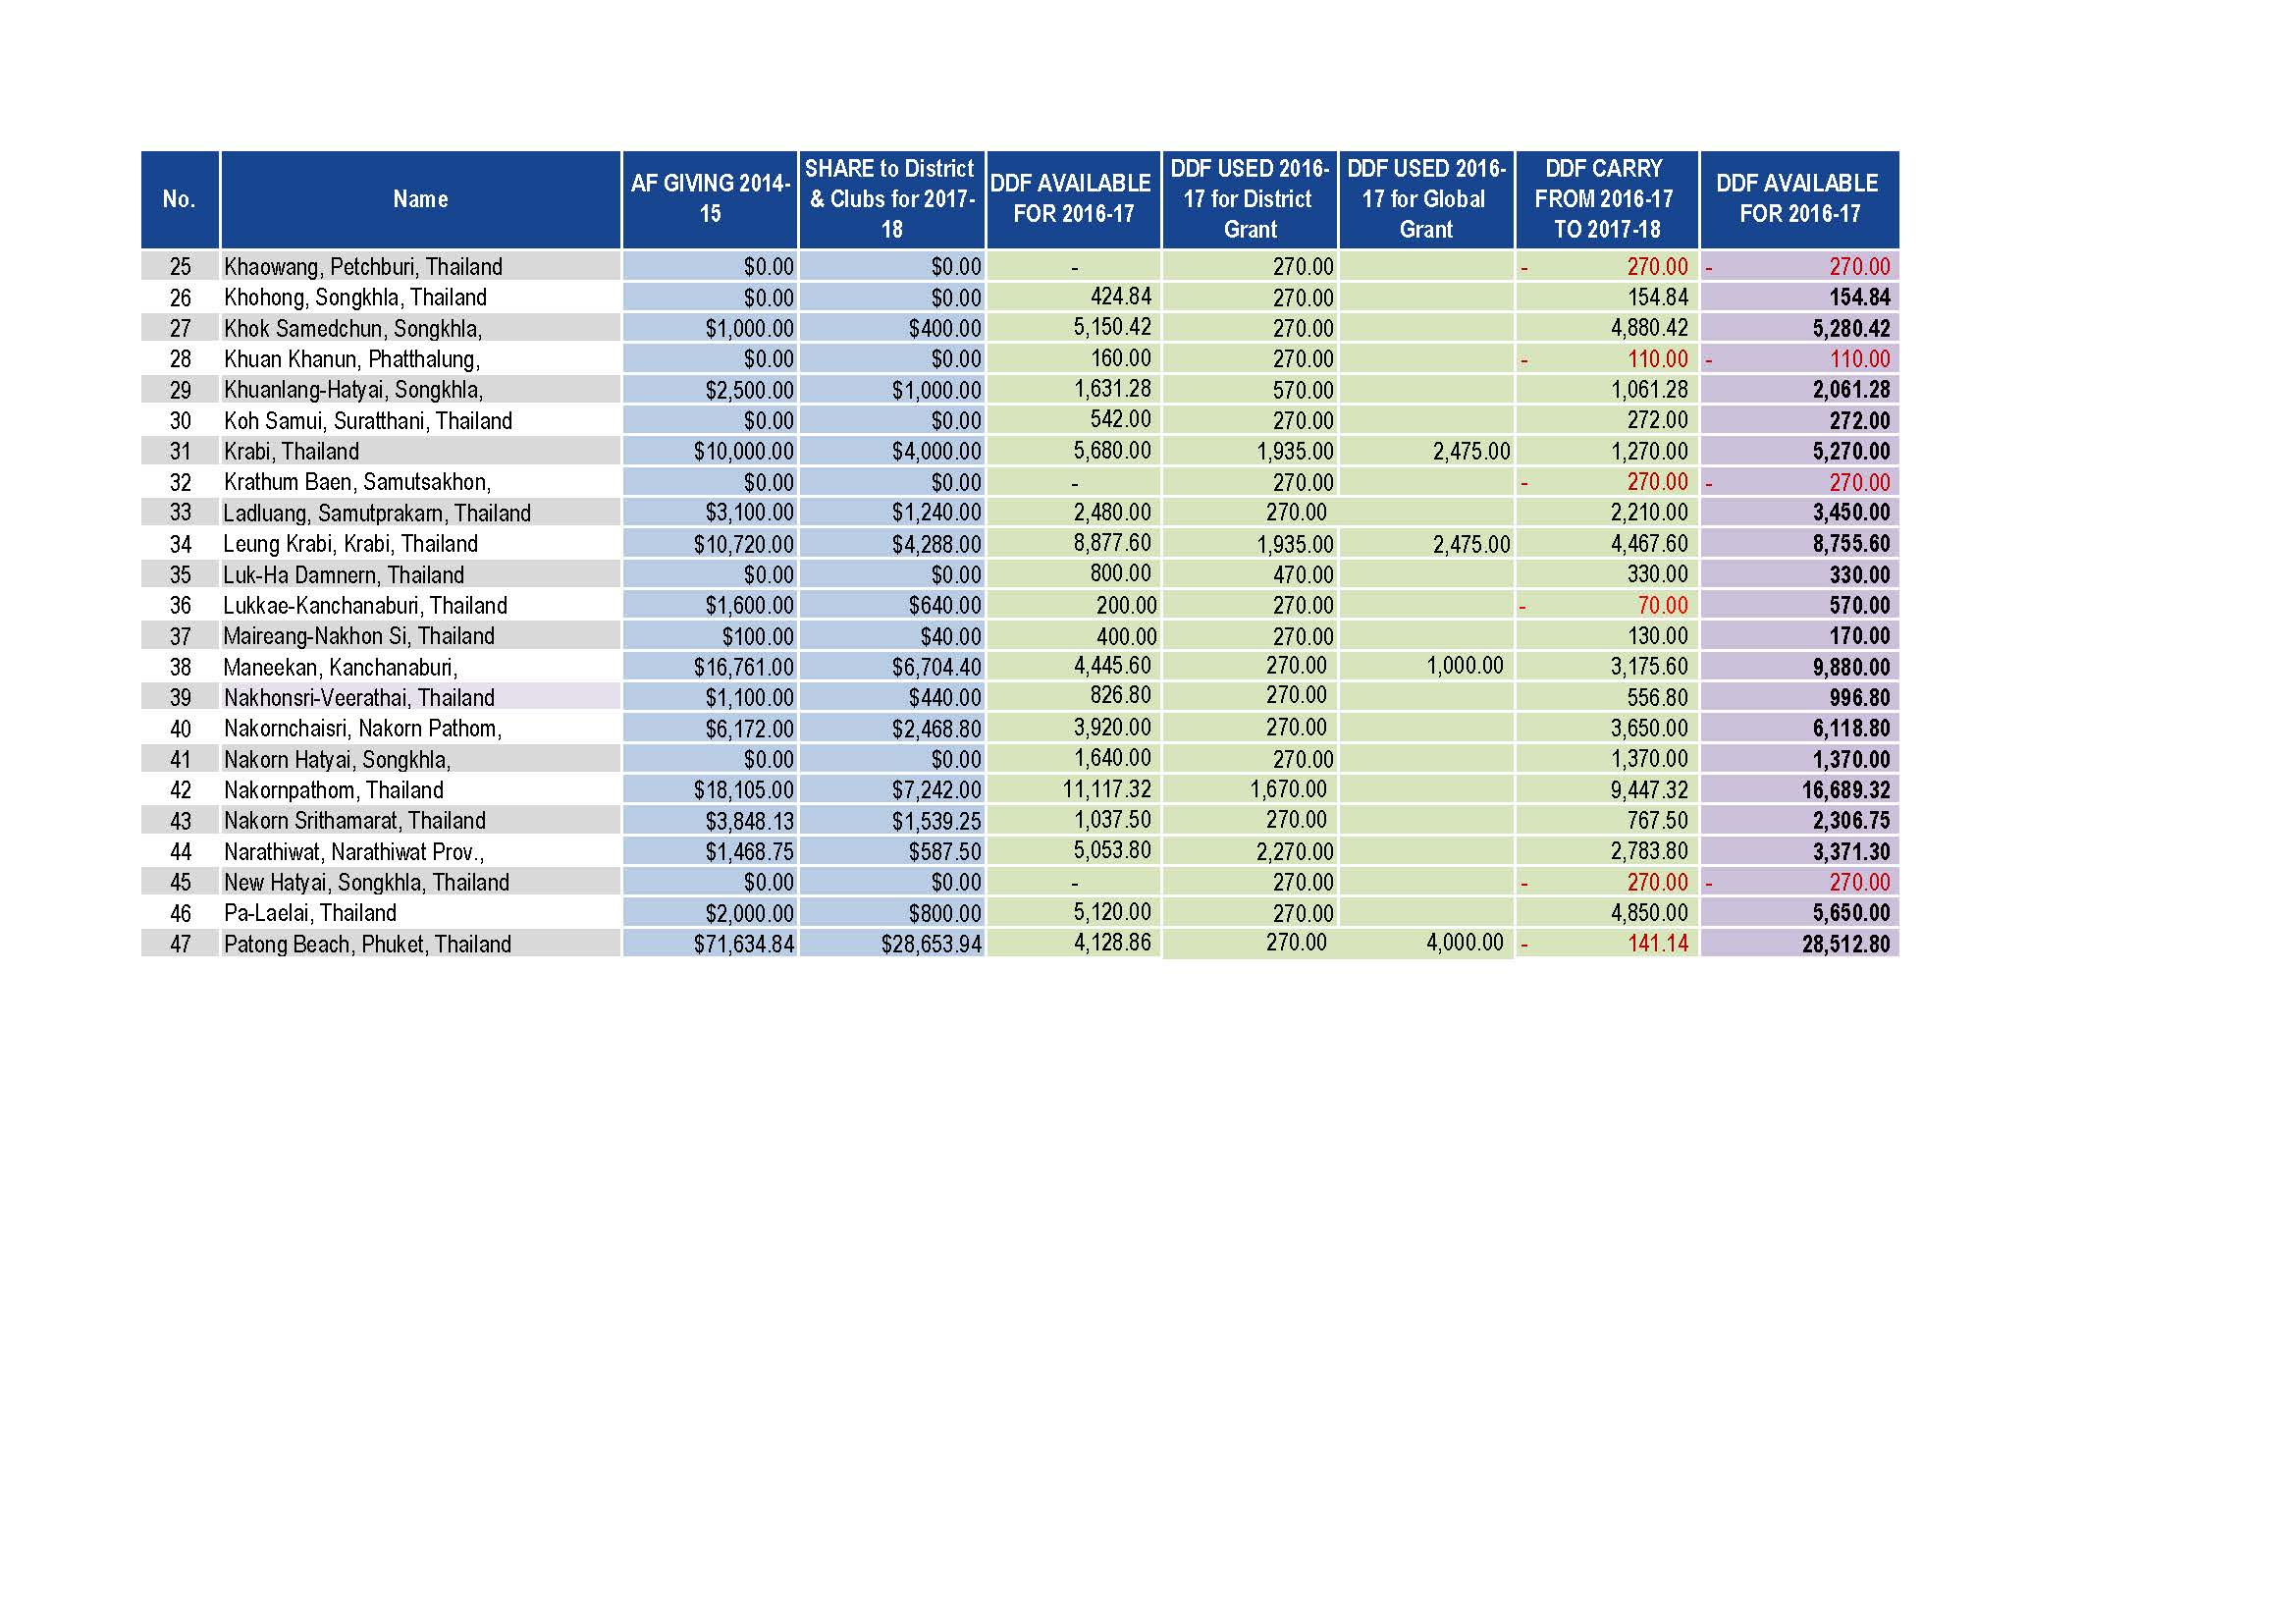Screen dimensions: 2296x1624
Task: Click "DDF USED 2016-17 for Global Grant" header
Action: pos(1426,199)
